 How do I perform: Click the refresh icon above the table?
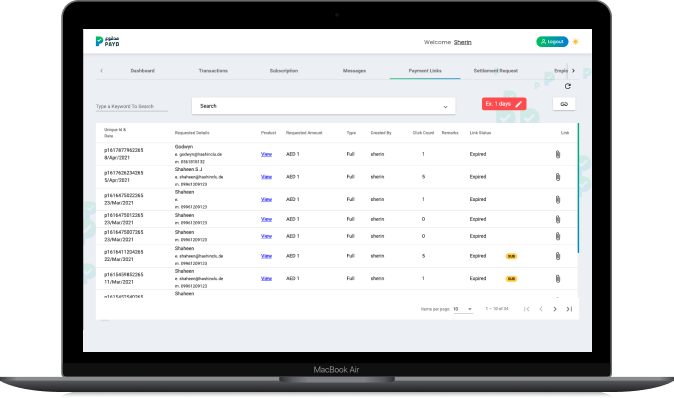click(567, 86)
